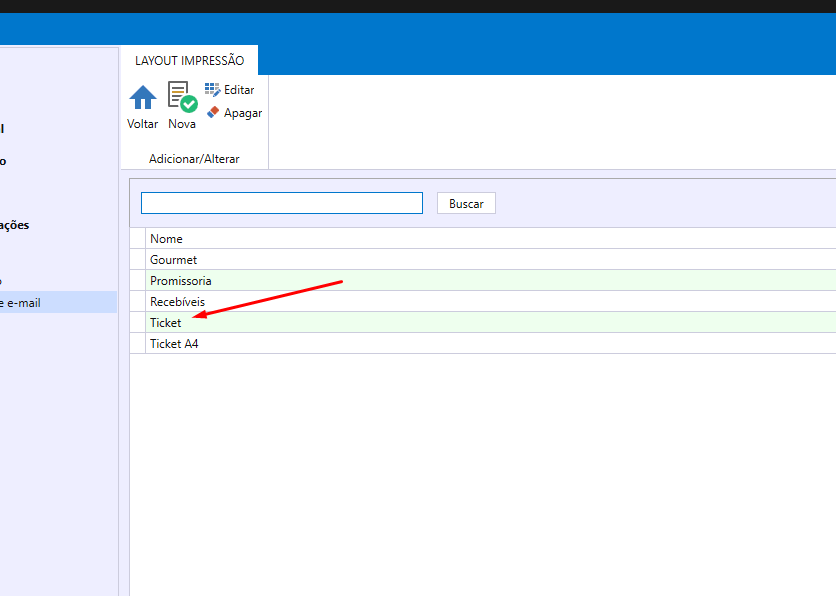Click row selector cell beside Gourmet
Screen dimensions: 836x596
(138, 260)
